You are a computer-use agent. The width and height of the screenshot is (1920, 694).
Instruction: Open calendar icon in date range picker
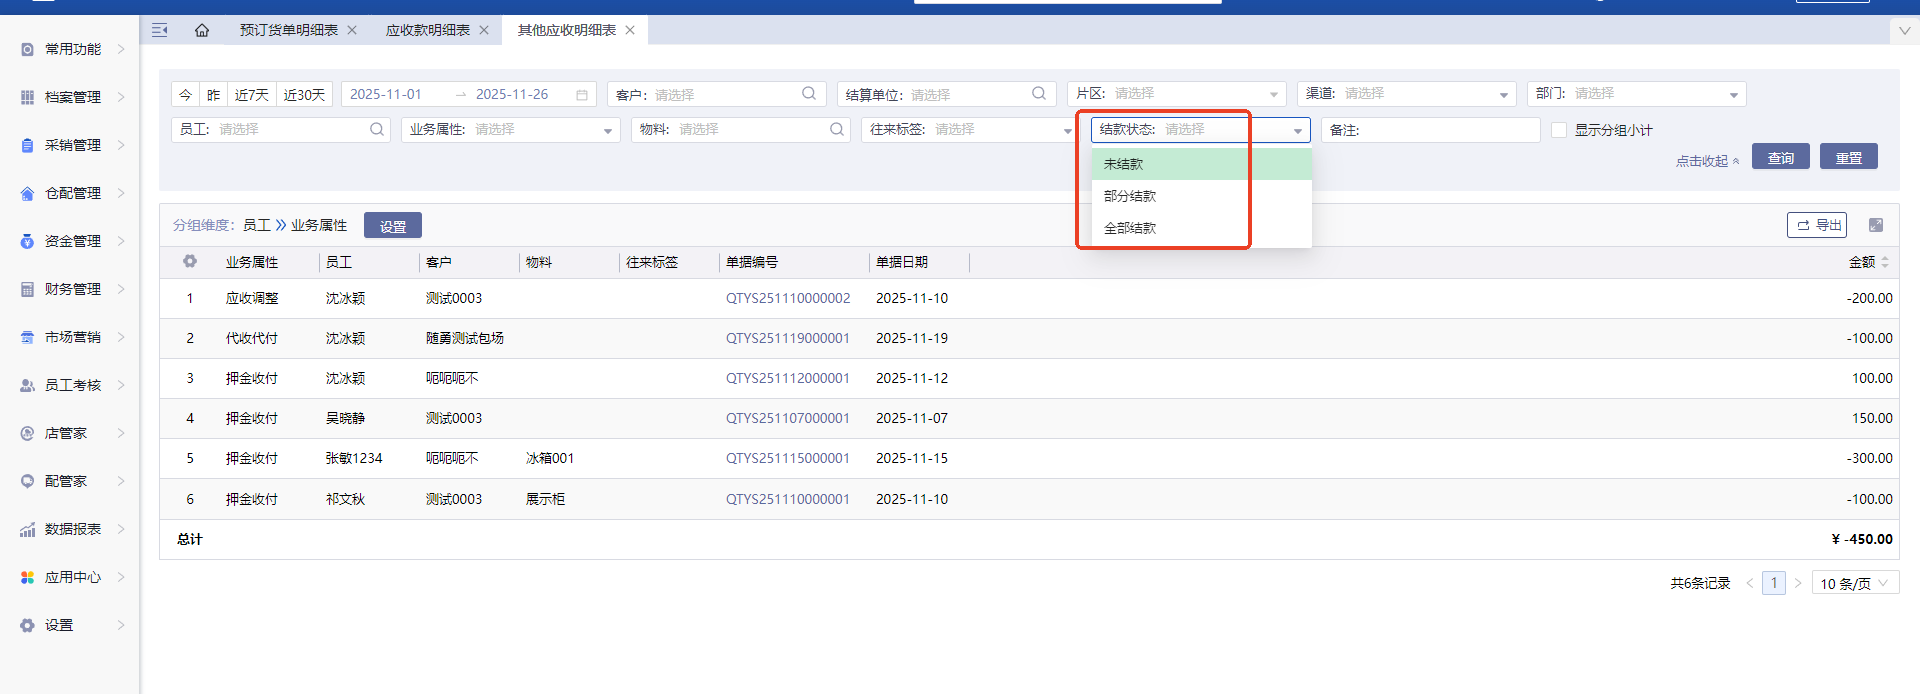click(x=582, y=95)
